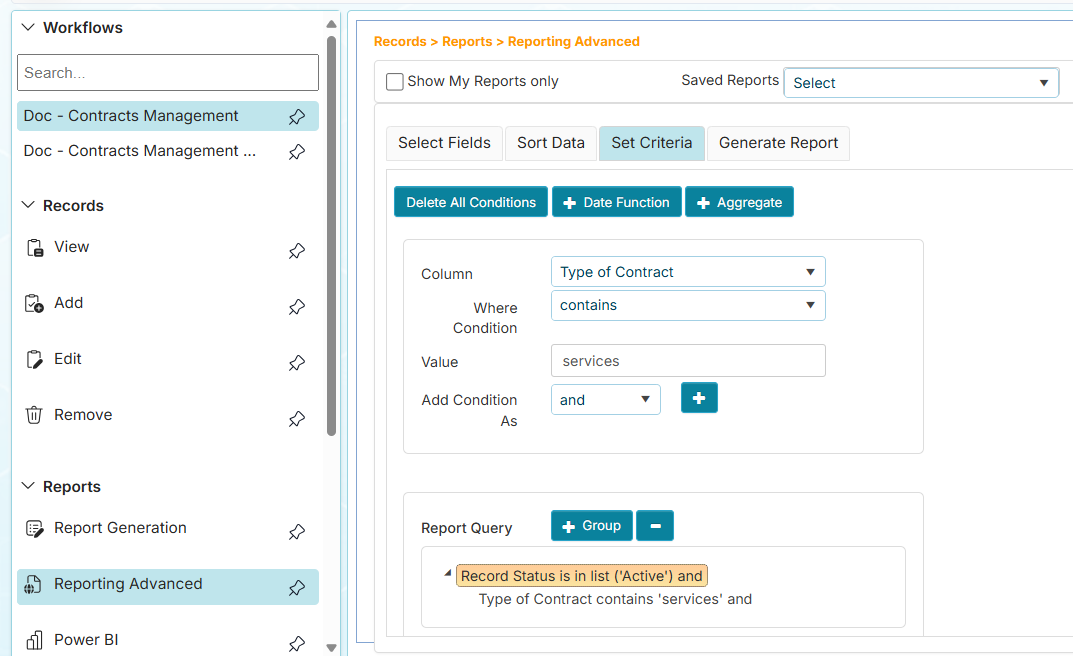Click the Delete All Conditions button
The width and height of the screenshot is (1073, 656).
(470, 201)
